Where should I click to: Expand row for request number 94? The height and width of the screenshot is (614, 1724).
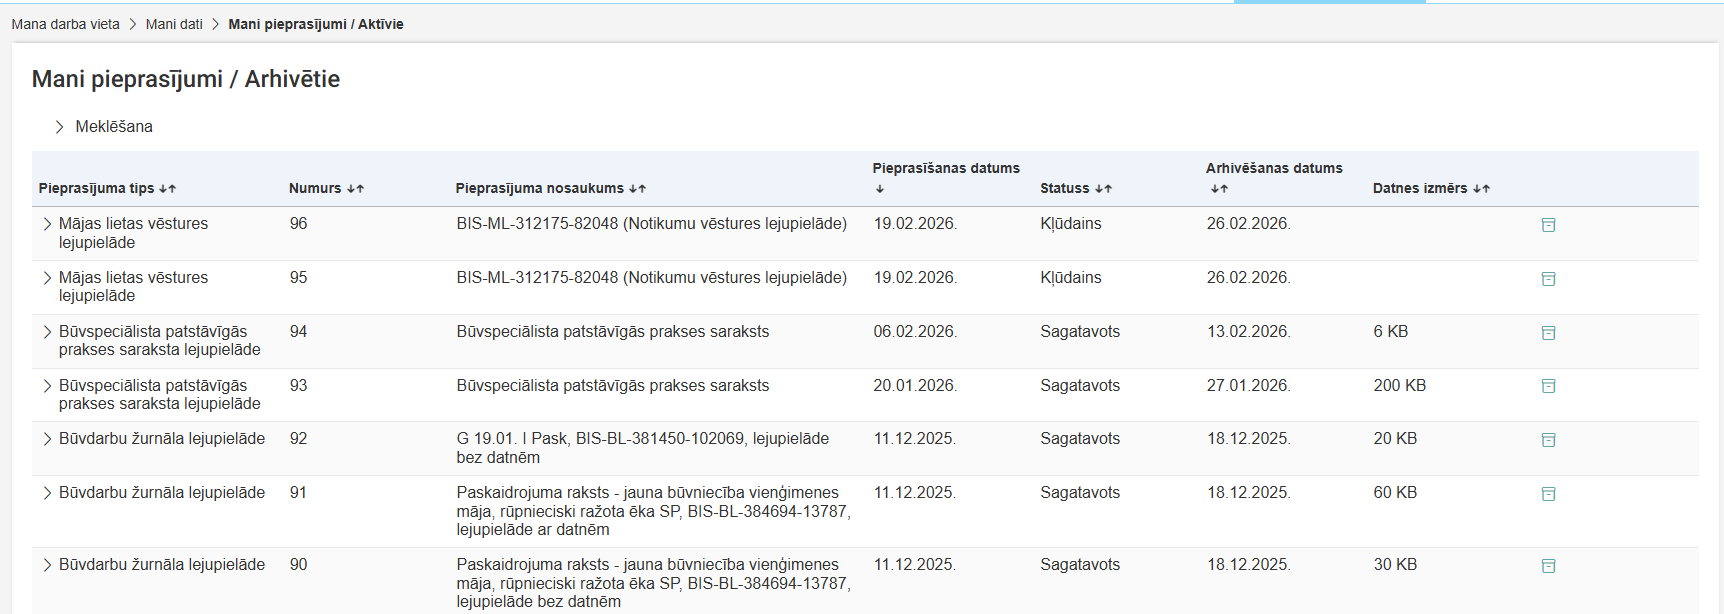pyautogui.click(x=47, y=332)
